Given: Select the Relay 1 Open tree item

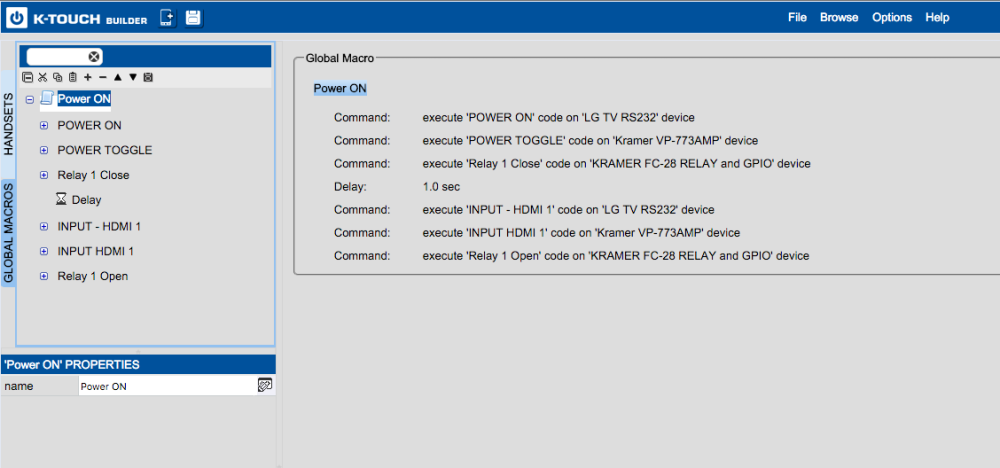Looking at the screenshot, I should (x=92, y=276).
